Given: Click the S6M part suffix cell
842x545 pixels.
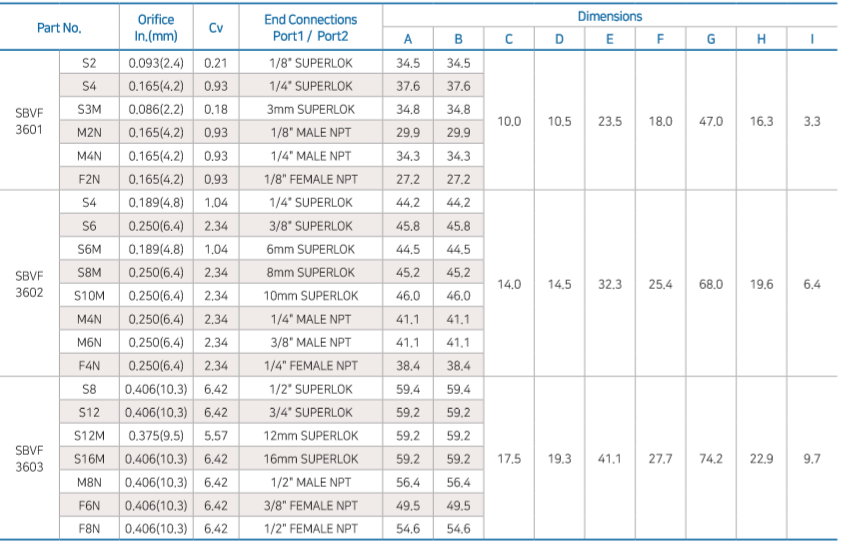Looking at the screenshot, I should [89, 249].
